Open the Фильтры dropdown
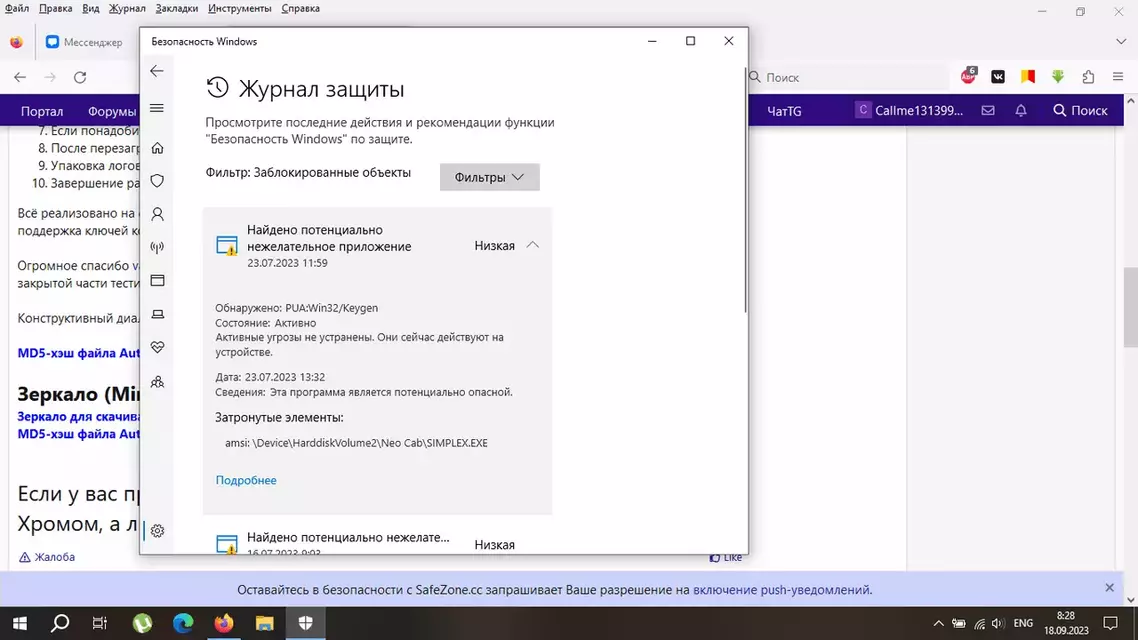The height and width of the screenshot is (640, 1138). coord(489,177)
